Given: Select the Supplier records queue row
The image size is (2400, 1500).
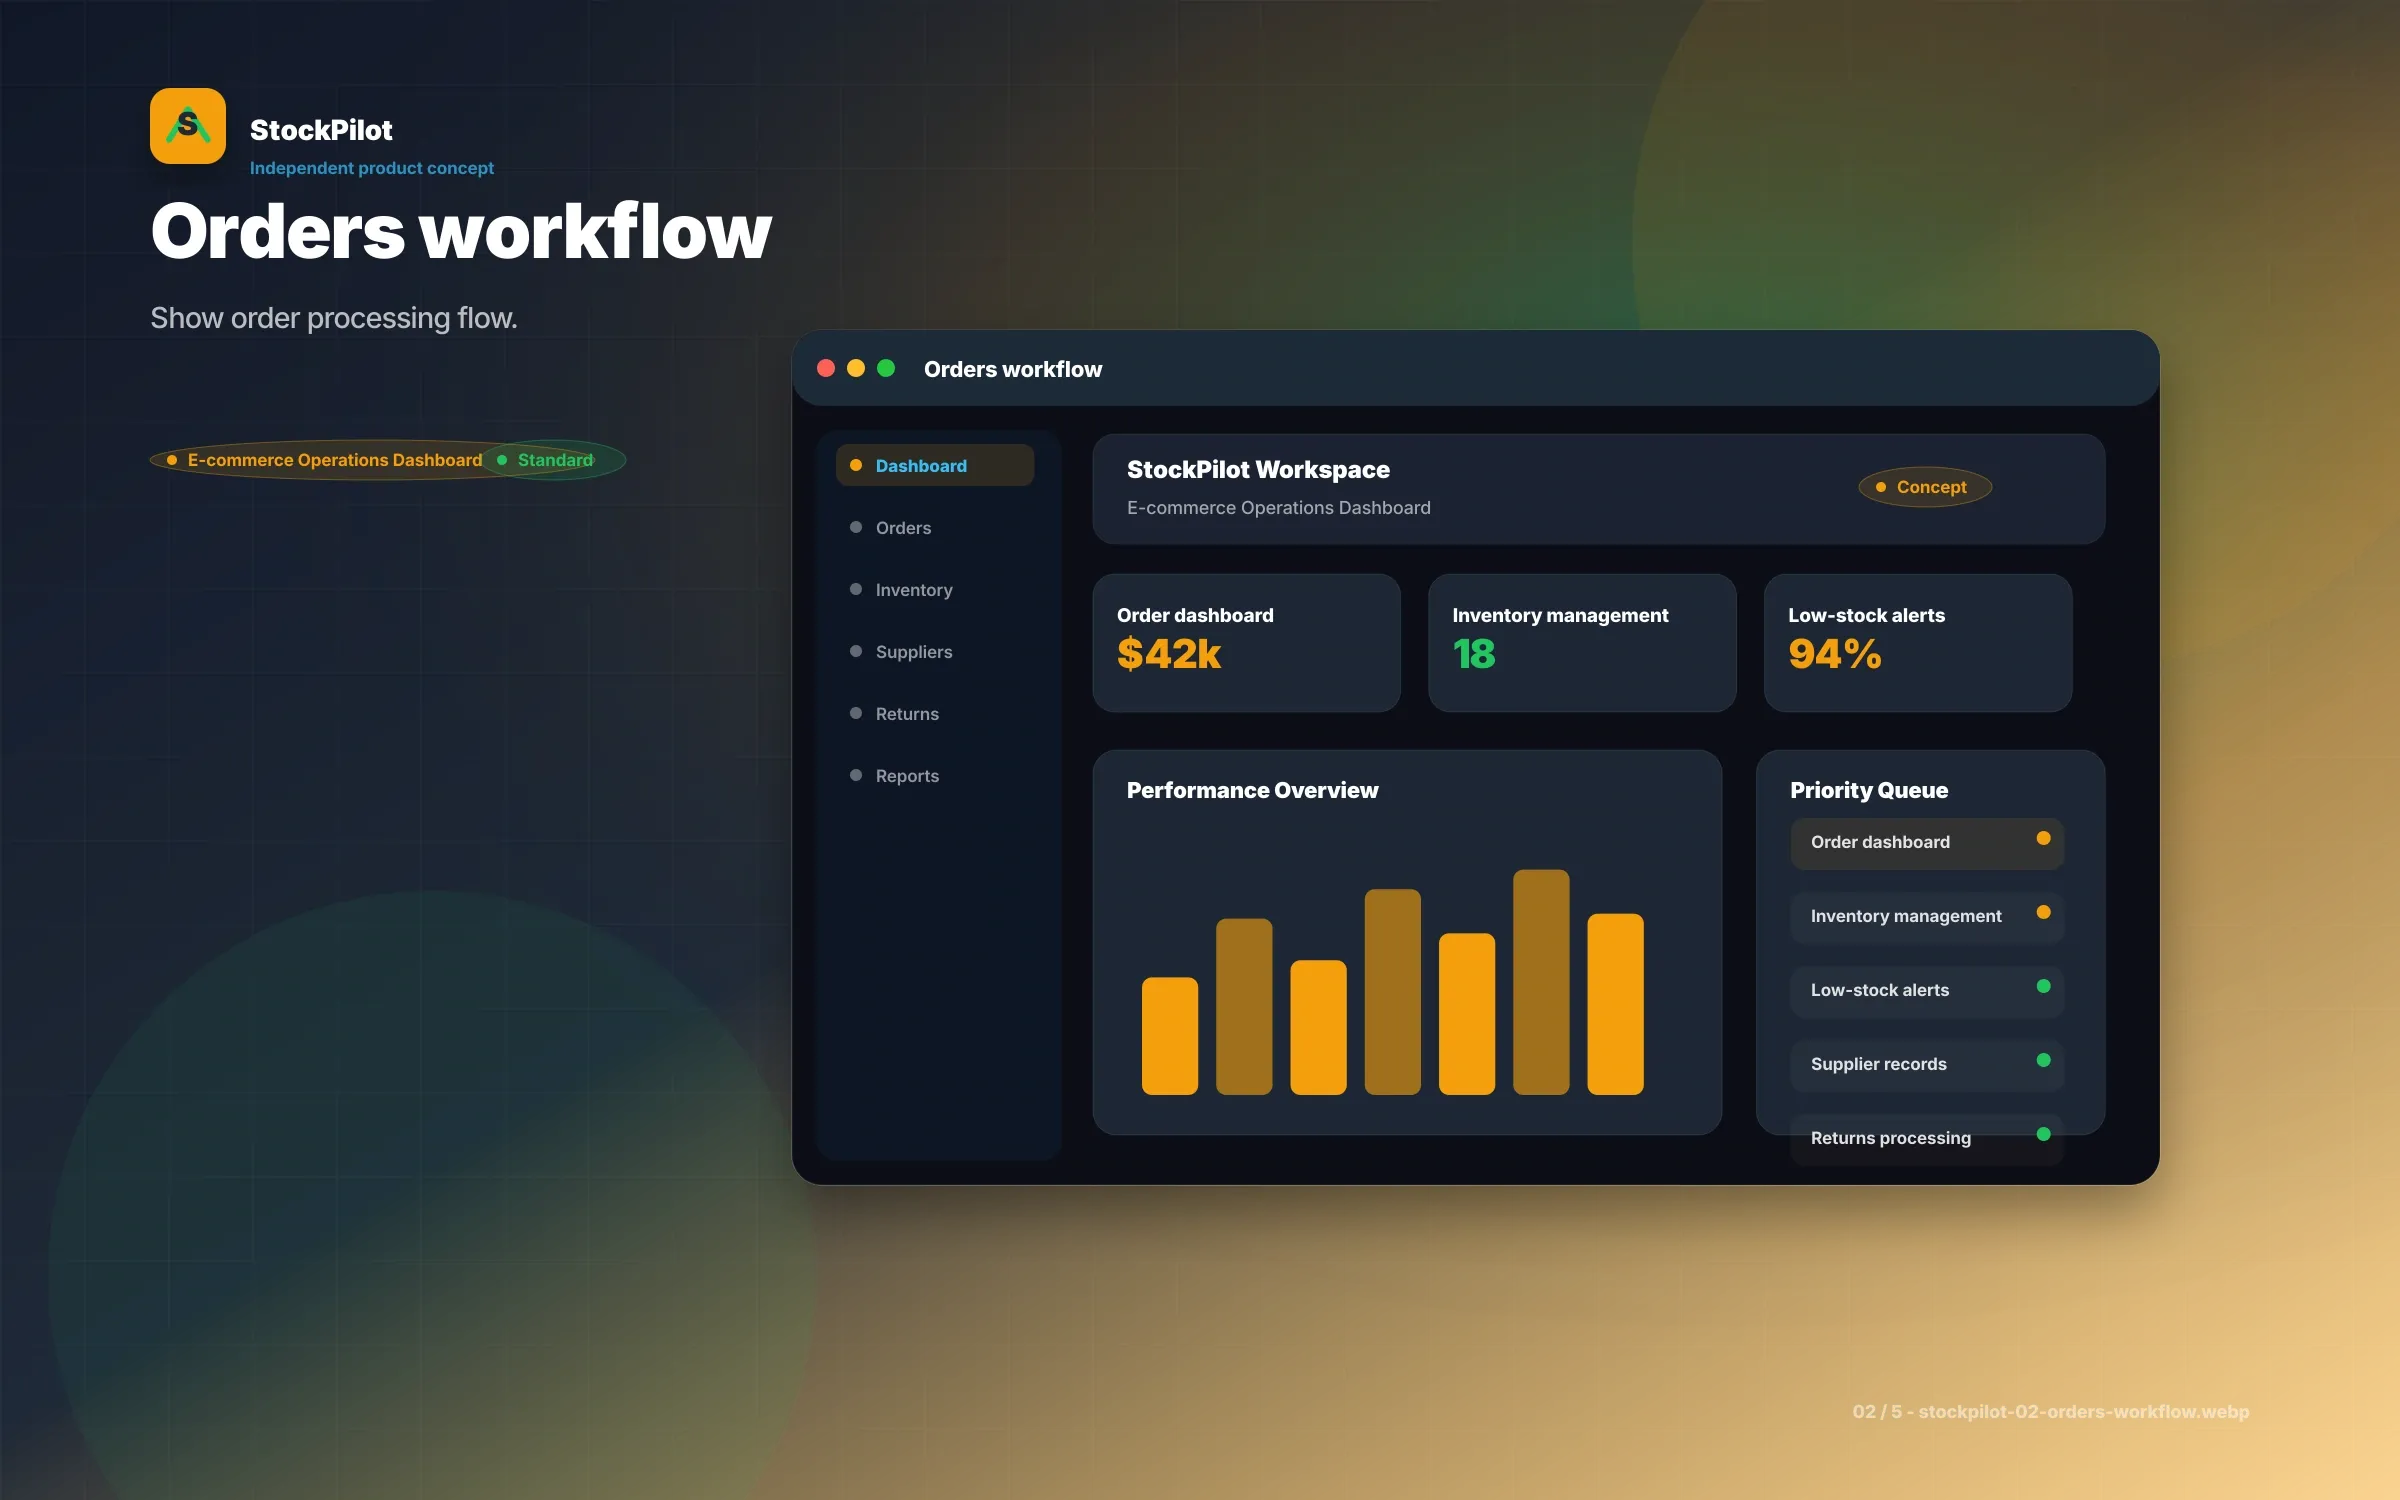Looking at the screenshot, I should coord(1927,1065).
